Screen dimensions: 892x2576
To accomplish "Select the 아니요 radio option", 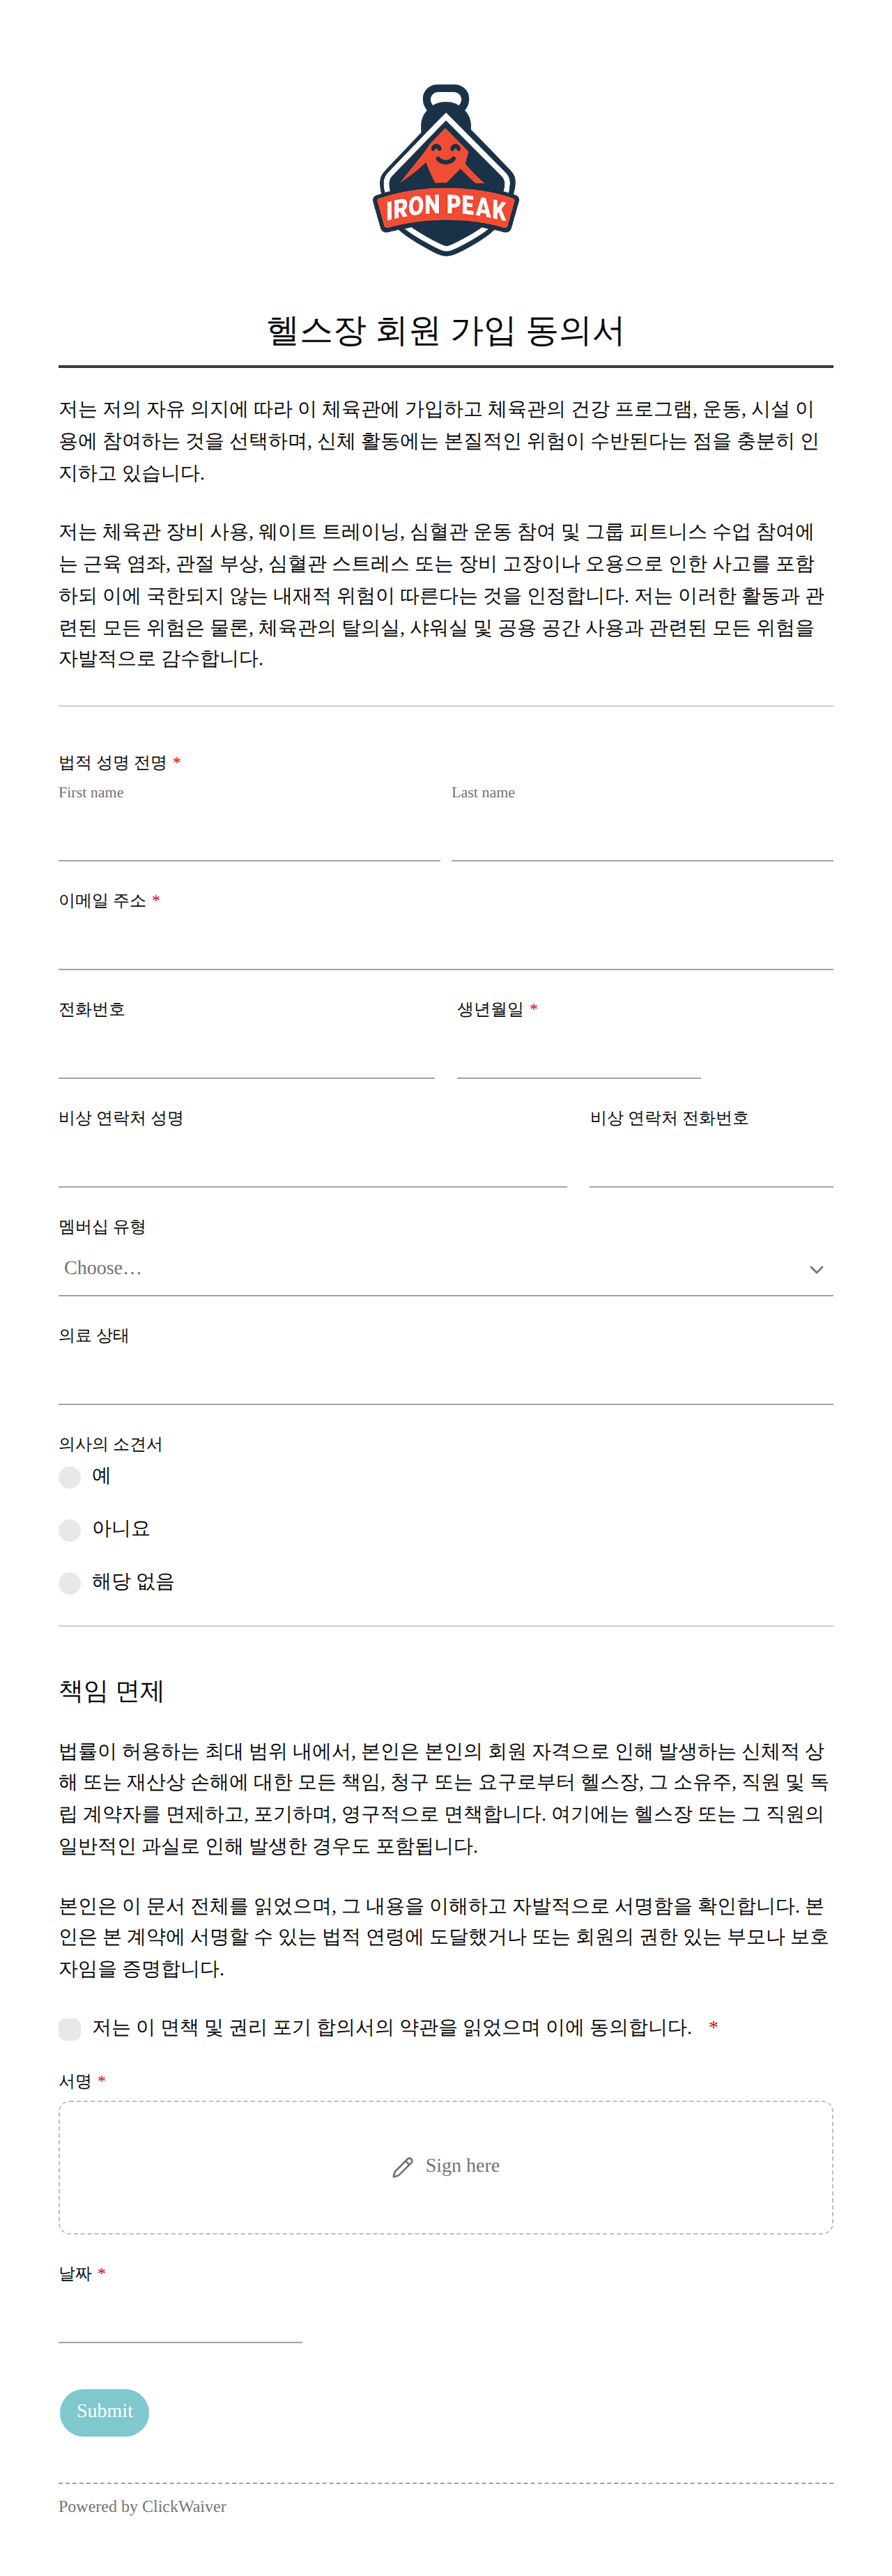I will pyautogui.click(x=70, y=1530).
